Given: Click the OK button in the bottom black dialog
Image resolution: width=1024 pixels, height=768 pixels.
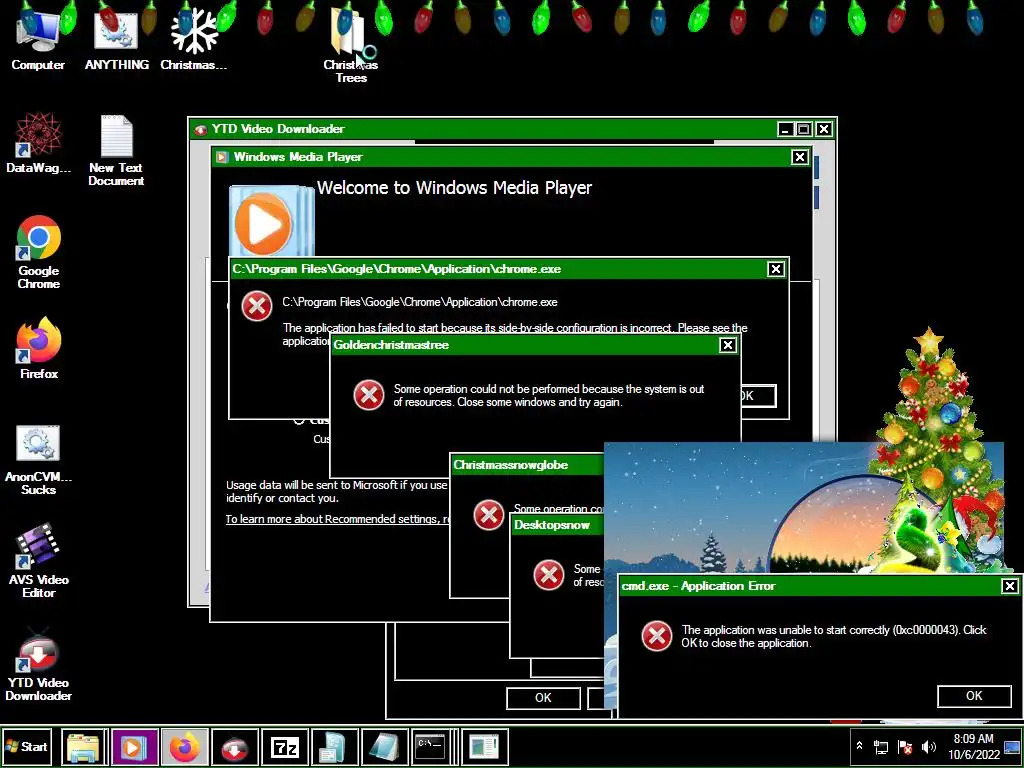Looking at the screenshot, I should click(543, 697).
